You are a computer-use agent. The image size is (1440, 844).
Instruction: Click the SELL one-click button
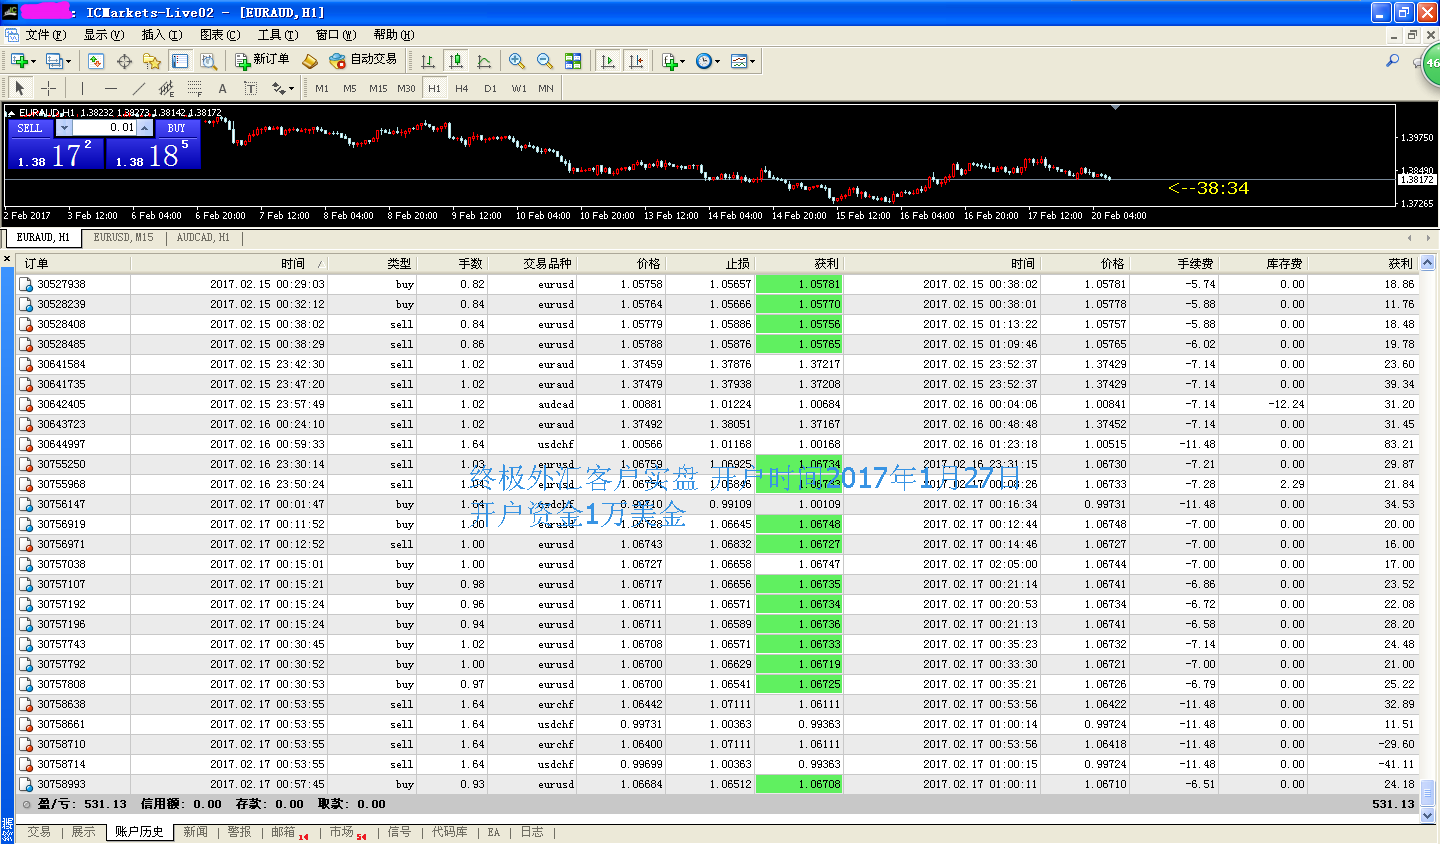[x=30, y=128]
